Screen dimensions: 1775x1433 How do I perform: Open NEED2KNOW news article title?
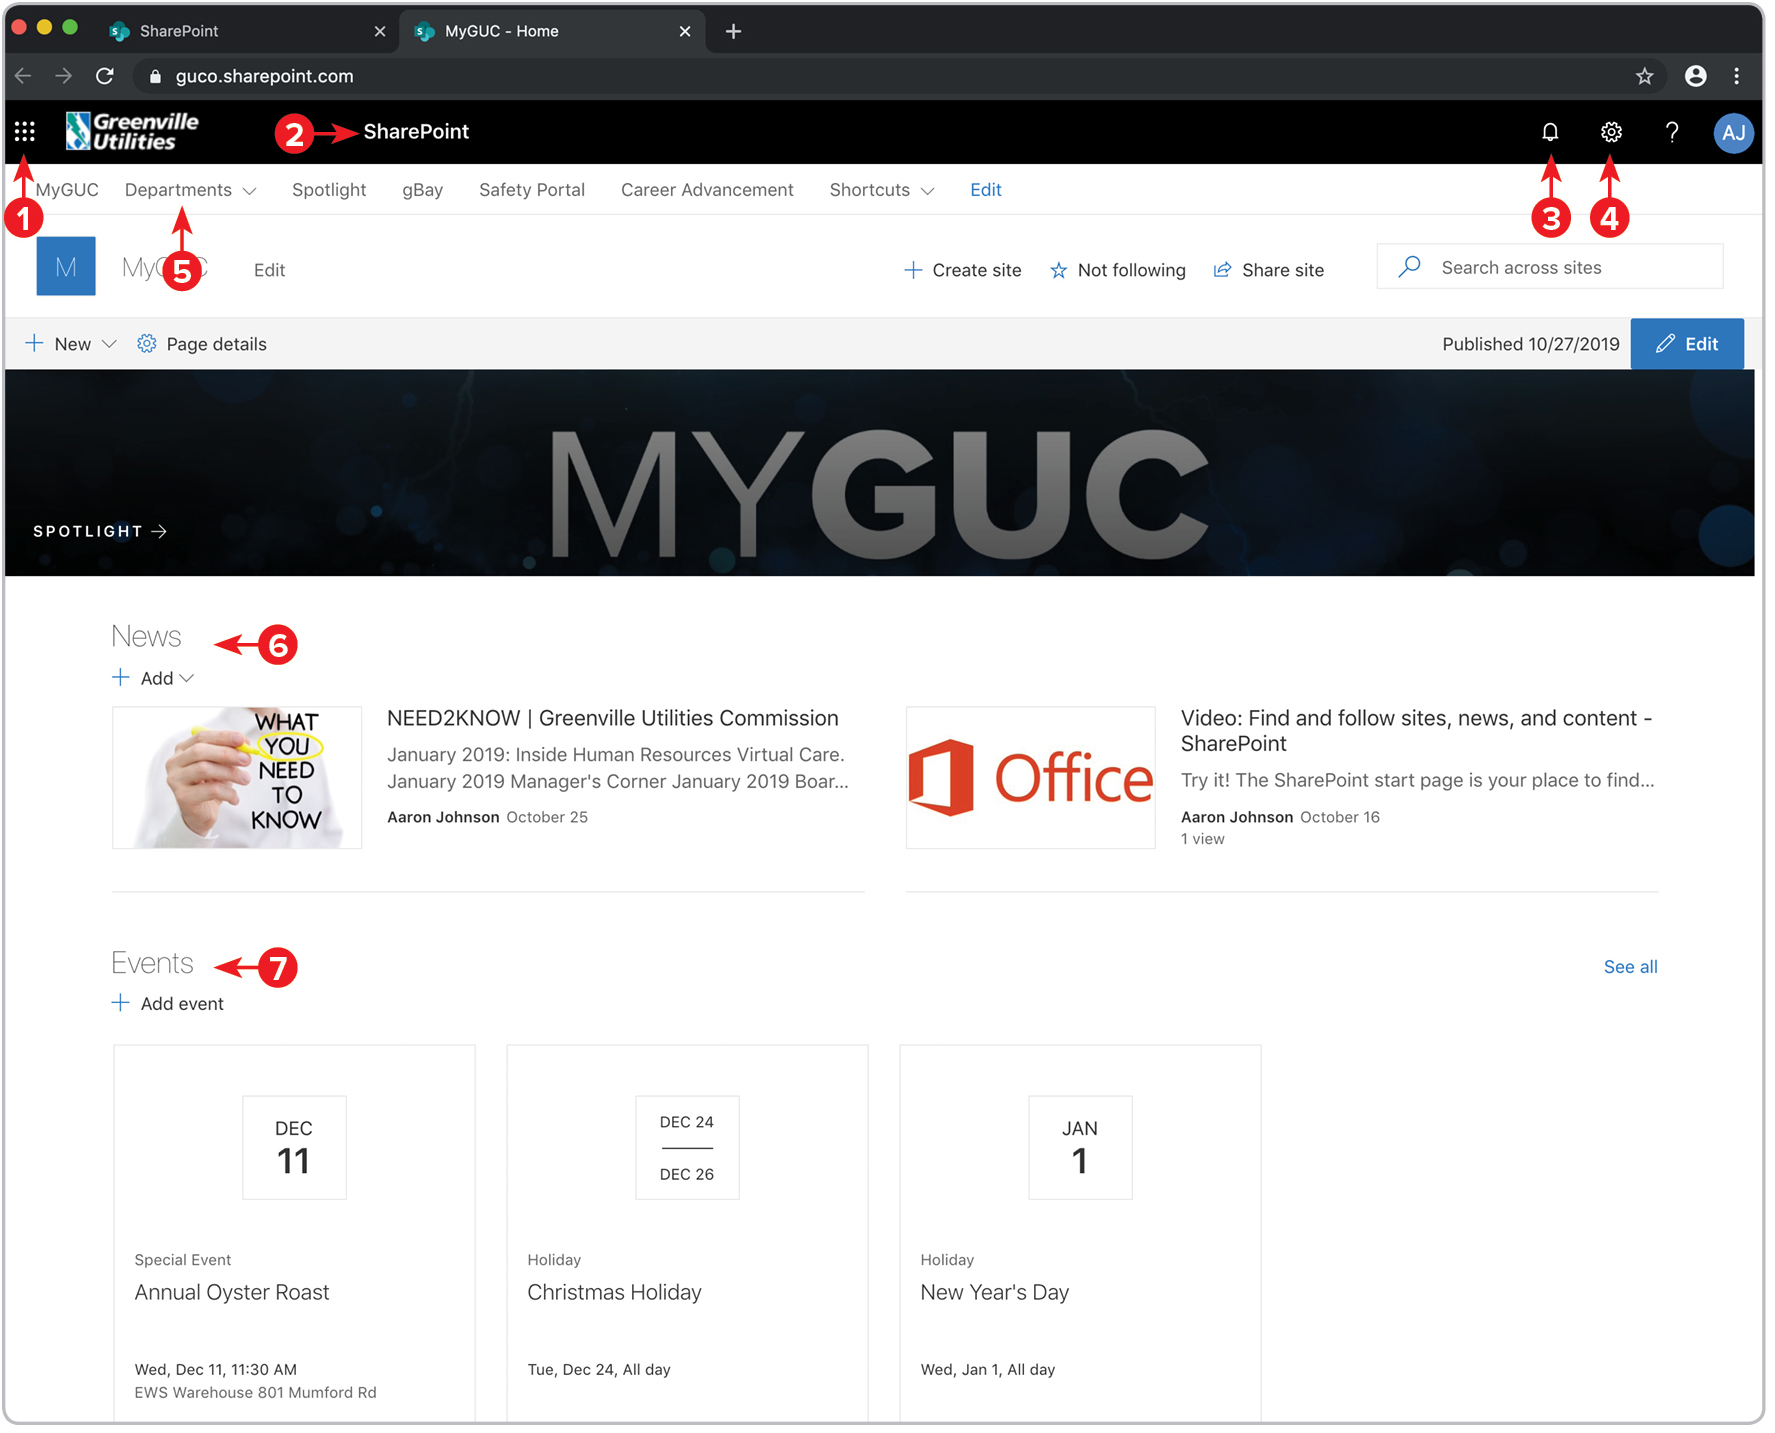[x=612, y=718]
